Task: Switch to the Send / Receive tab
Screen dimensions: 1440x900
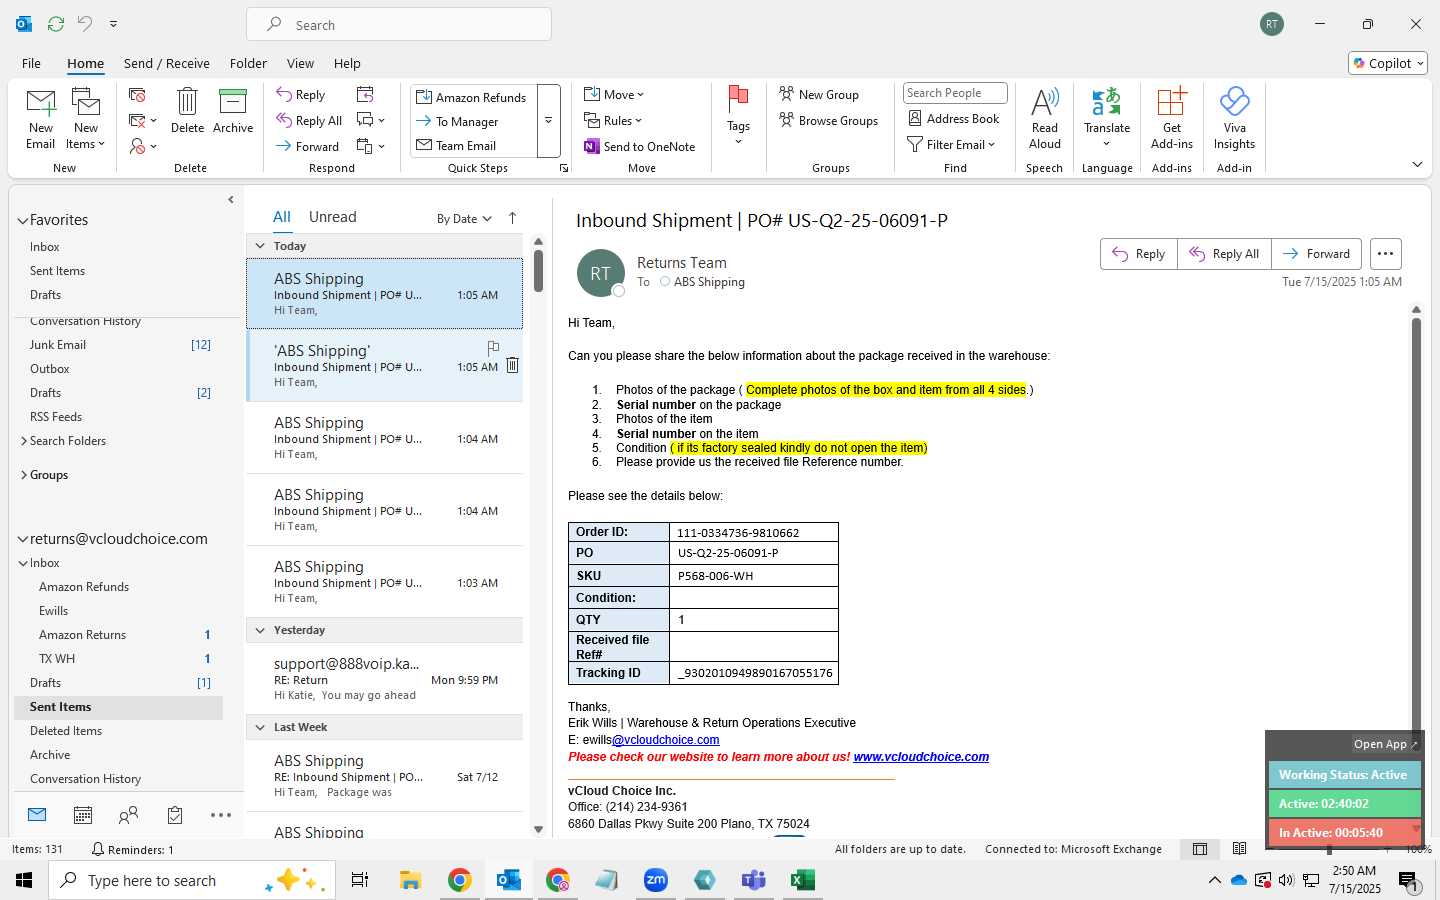Action: 167,63
